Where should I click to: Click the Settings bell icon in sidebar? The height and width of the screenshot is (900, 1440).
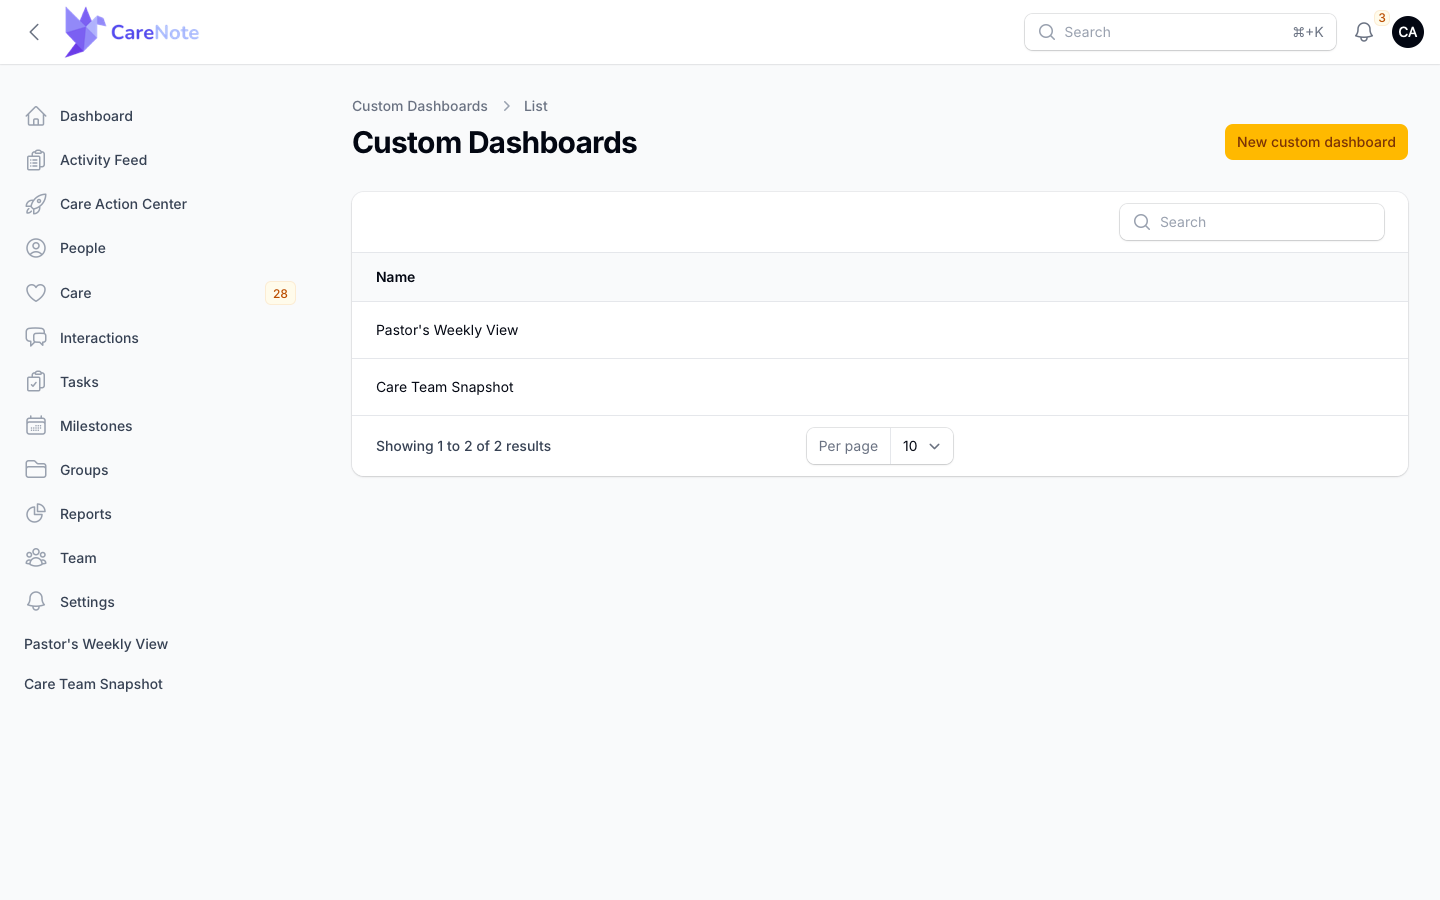(x=36, y=602)
